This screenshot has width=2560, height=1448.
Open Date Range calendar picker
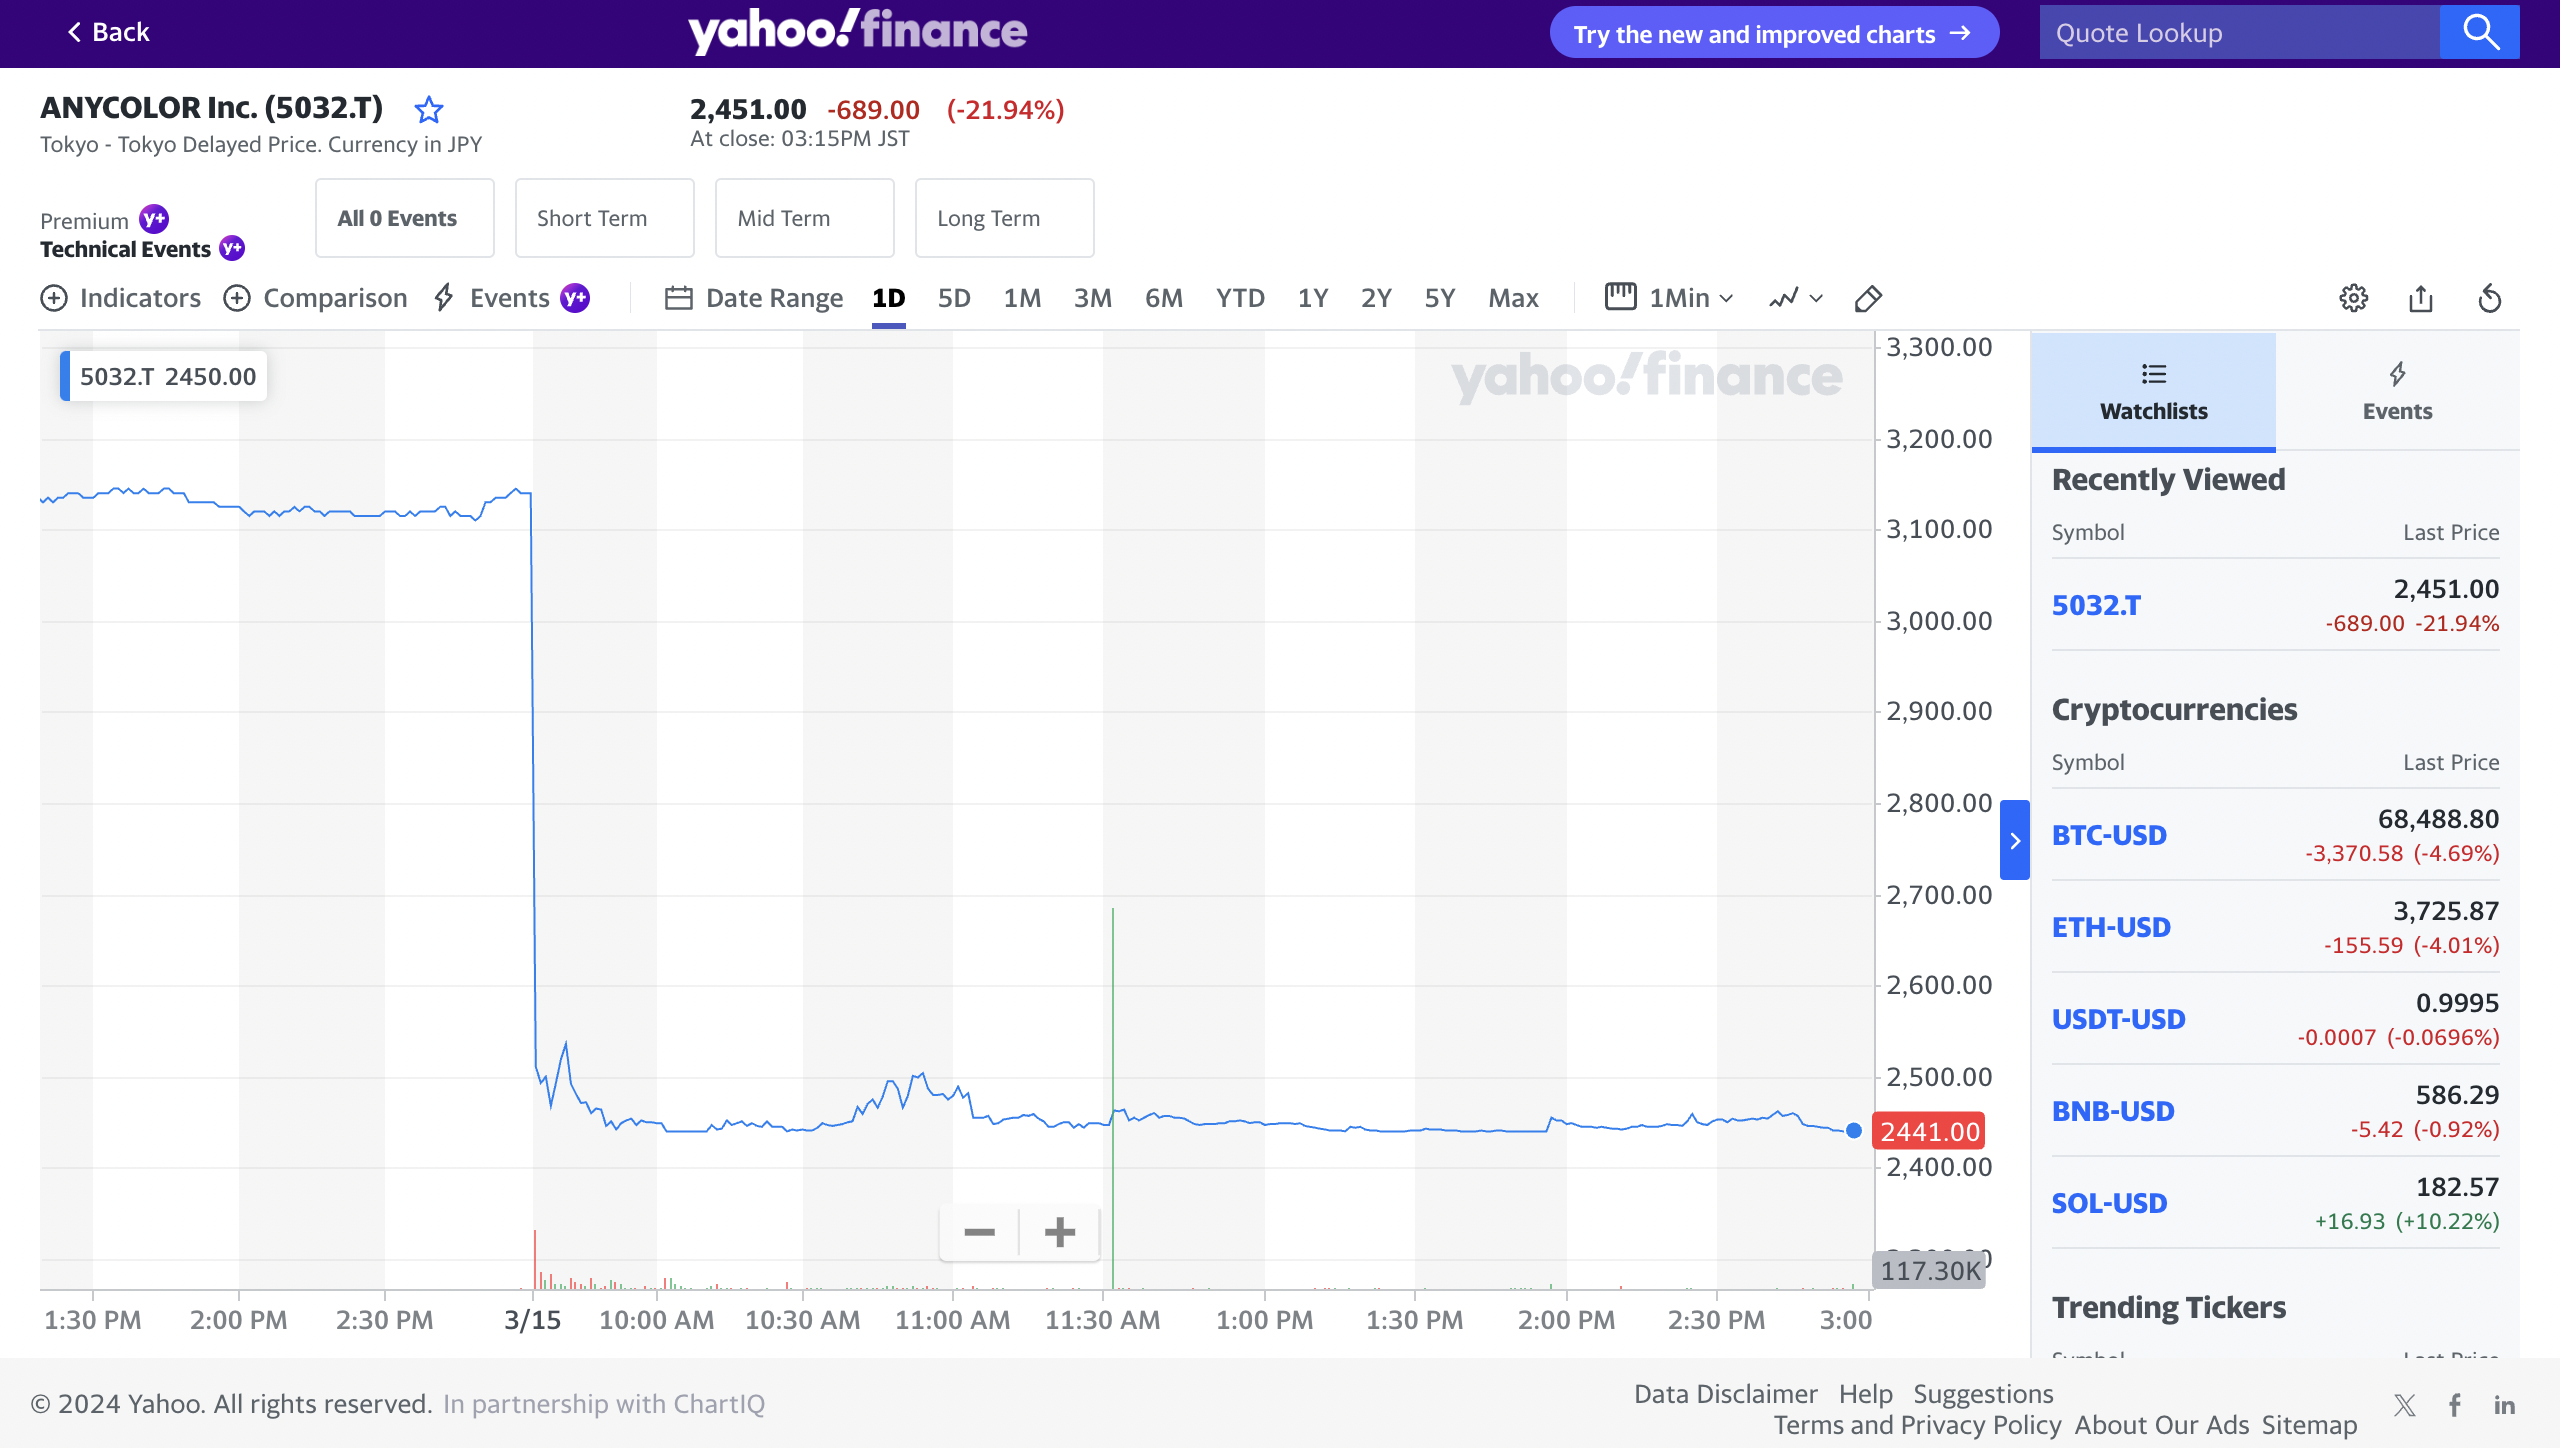pos(754,298)
